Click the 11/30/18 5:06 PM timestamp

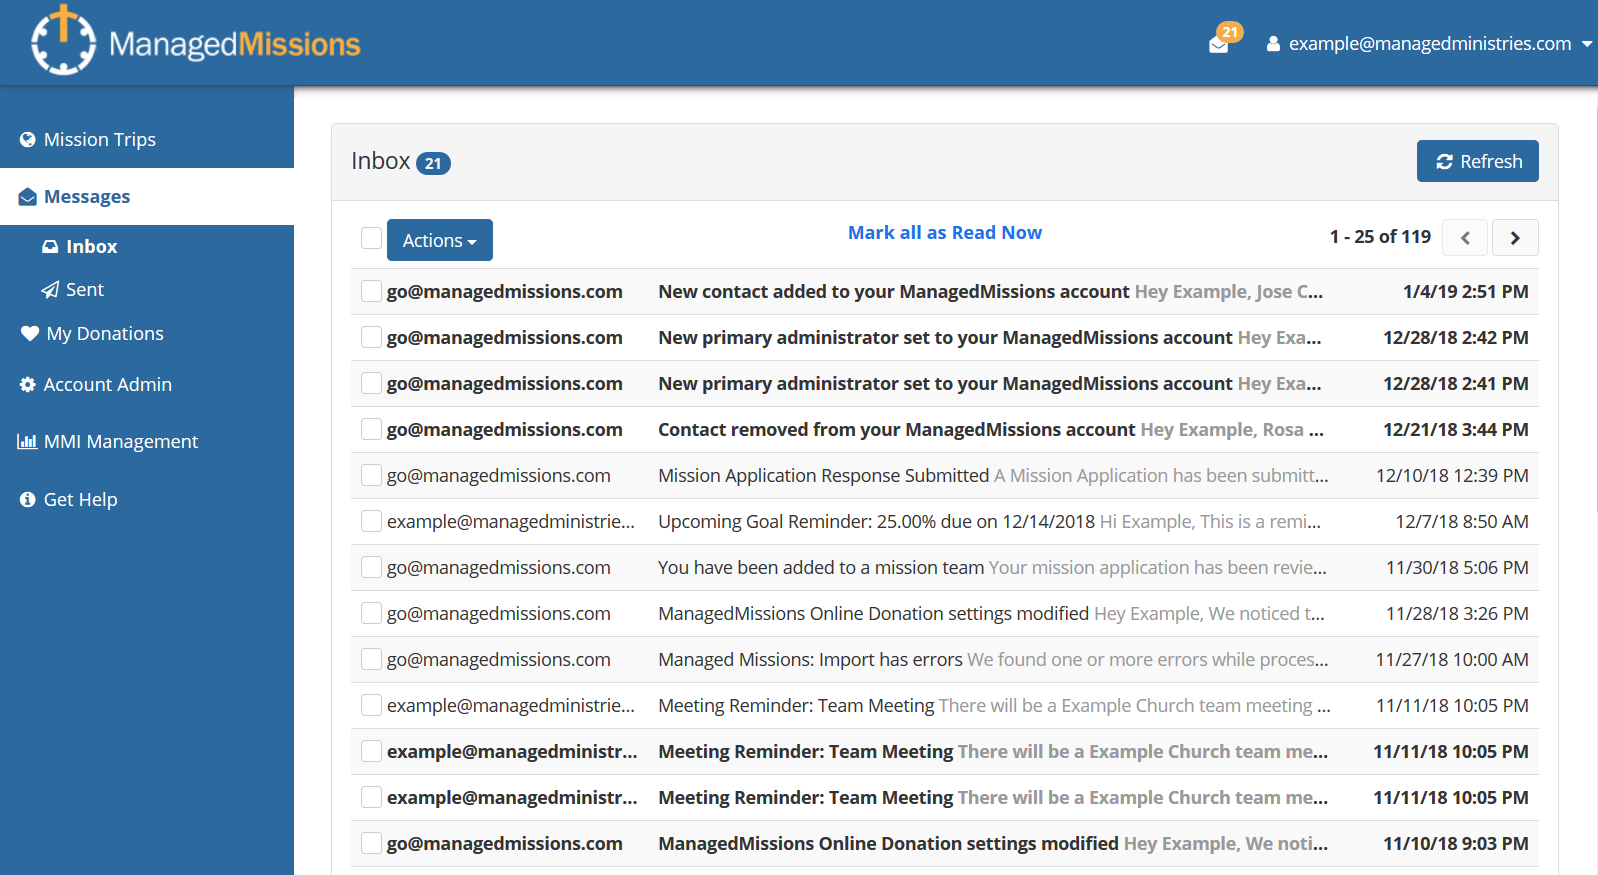[1457, 568]
